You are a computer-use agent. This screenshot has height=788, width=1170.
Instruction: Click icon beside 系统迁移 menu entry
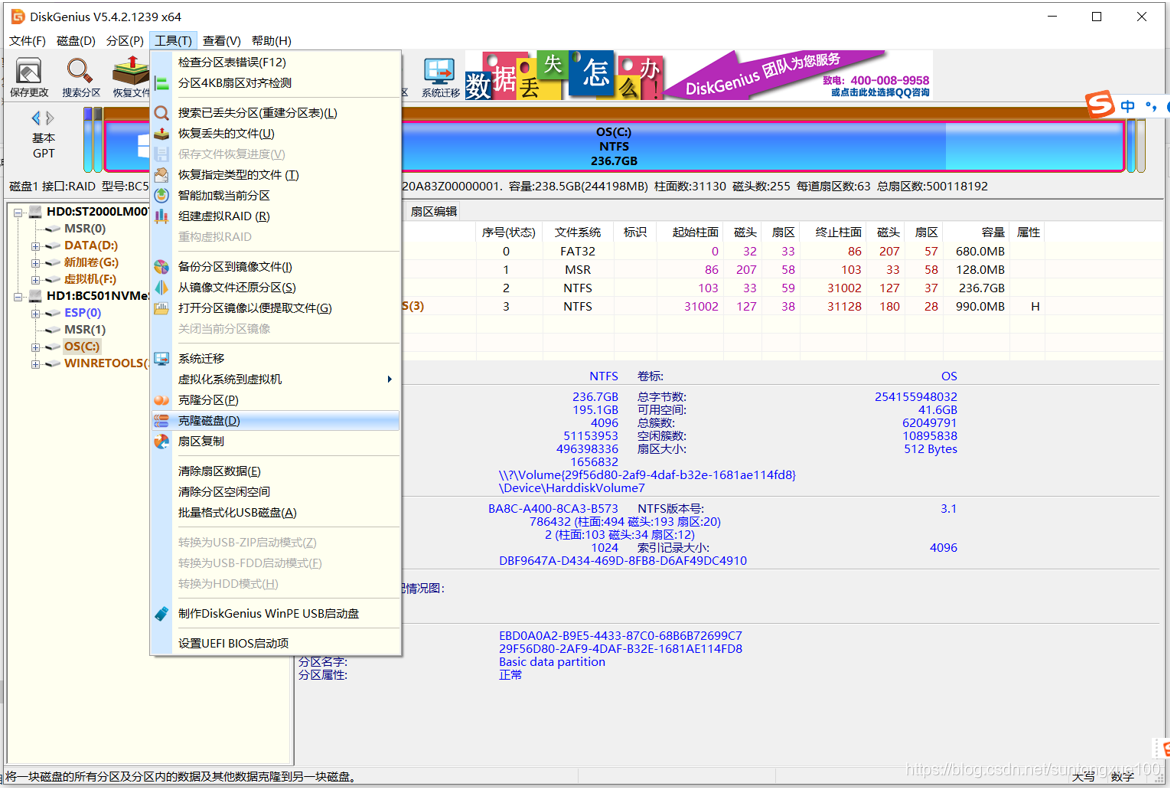pos(161,358)
